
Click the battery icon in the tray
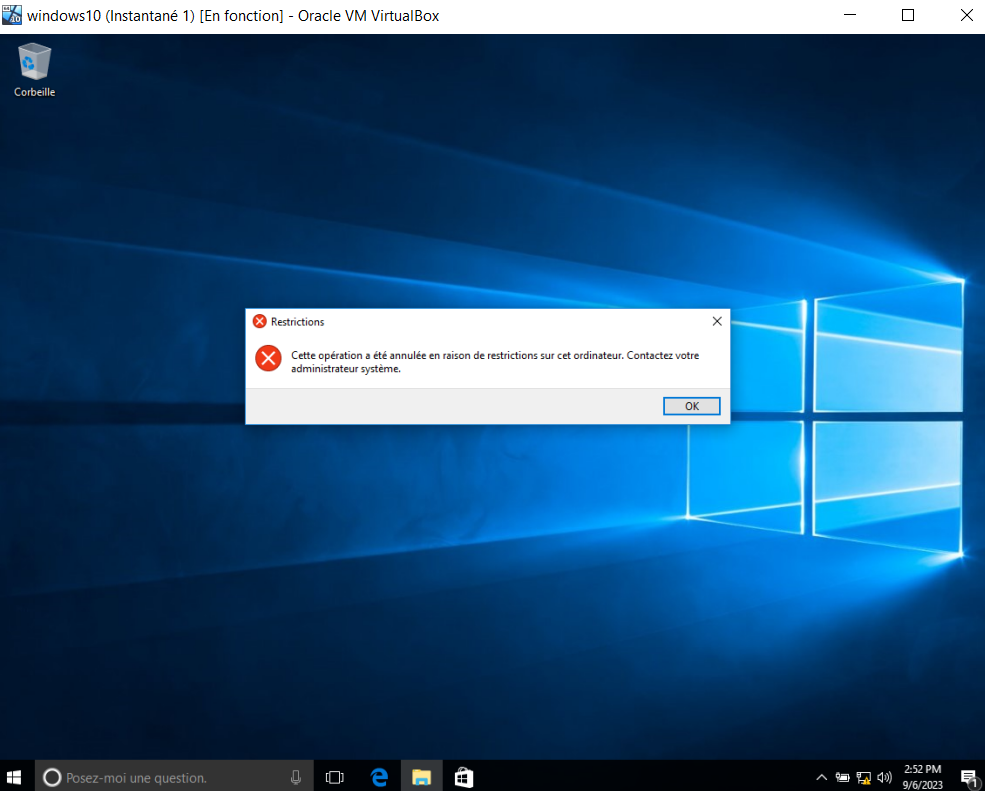(x=842, y=777)
